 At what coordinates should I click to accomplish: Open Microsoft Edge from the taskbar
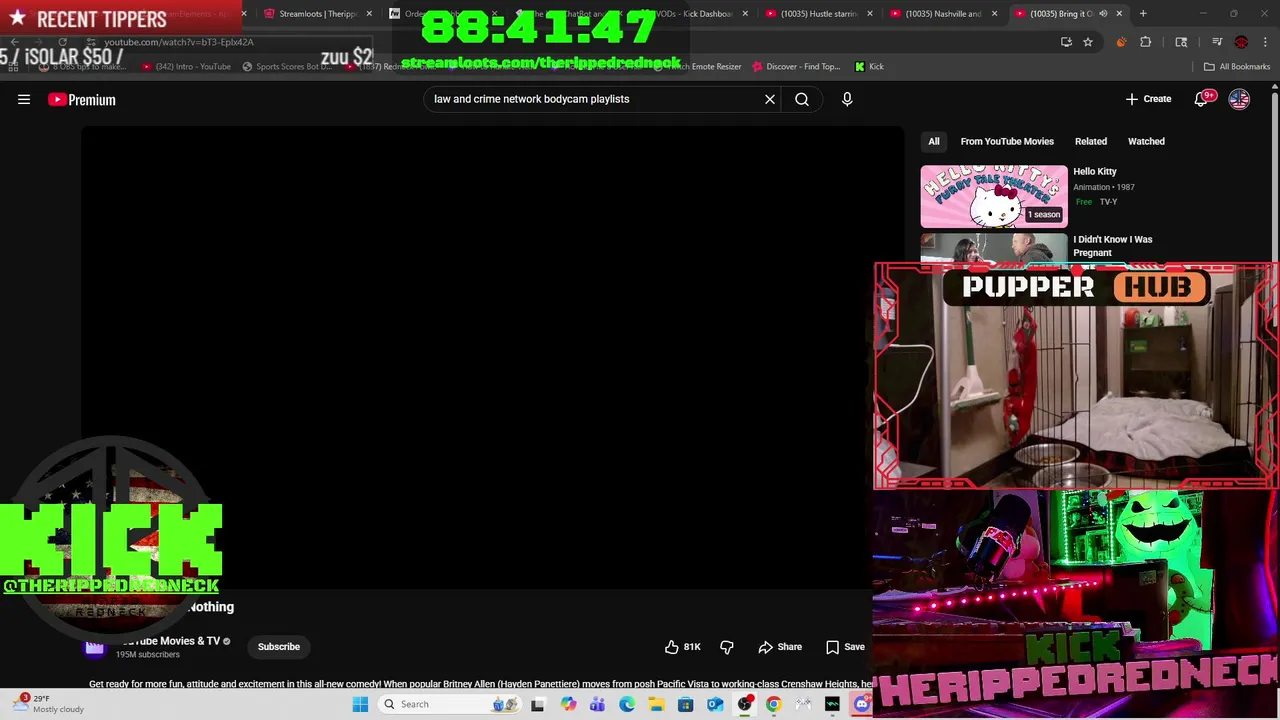tap(626, 704)
